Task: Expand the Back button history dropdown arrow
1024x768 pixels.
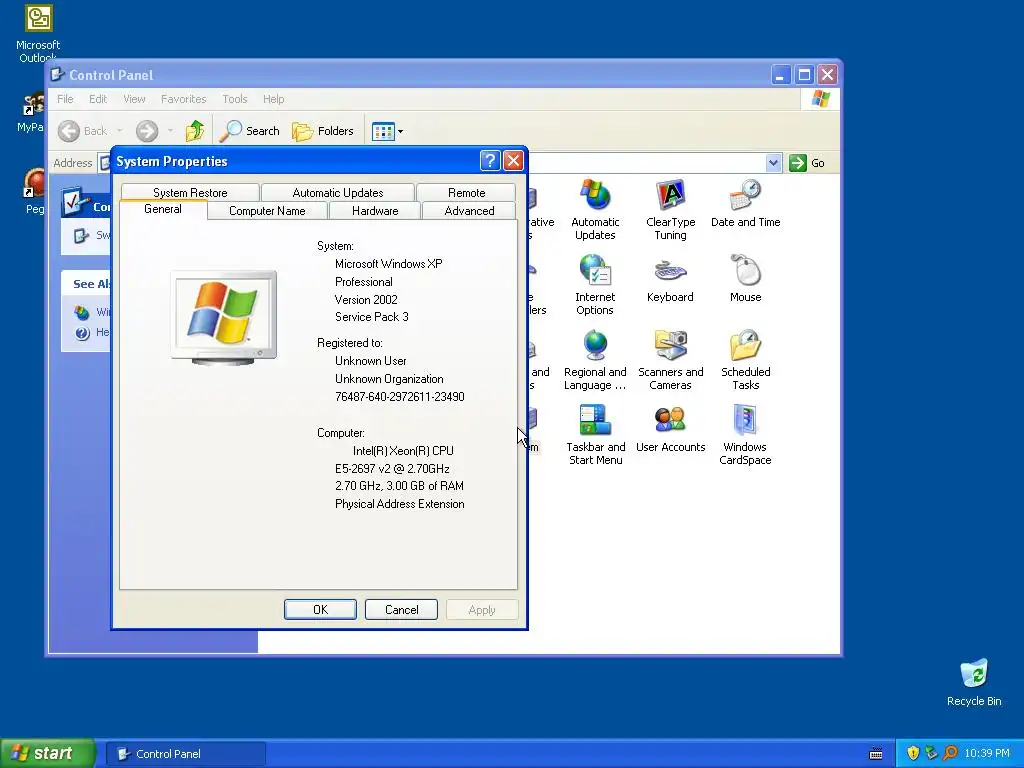Action: [x=120, y=131]
